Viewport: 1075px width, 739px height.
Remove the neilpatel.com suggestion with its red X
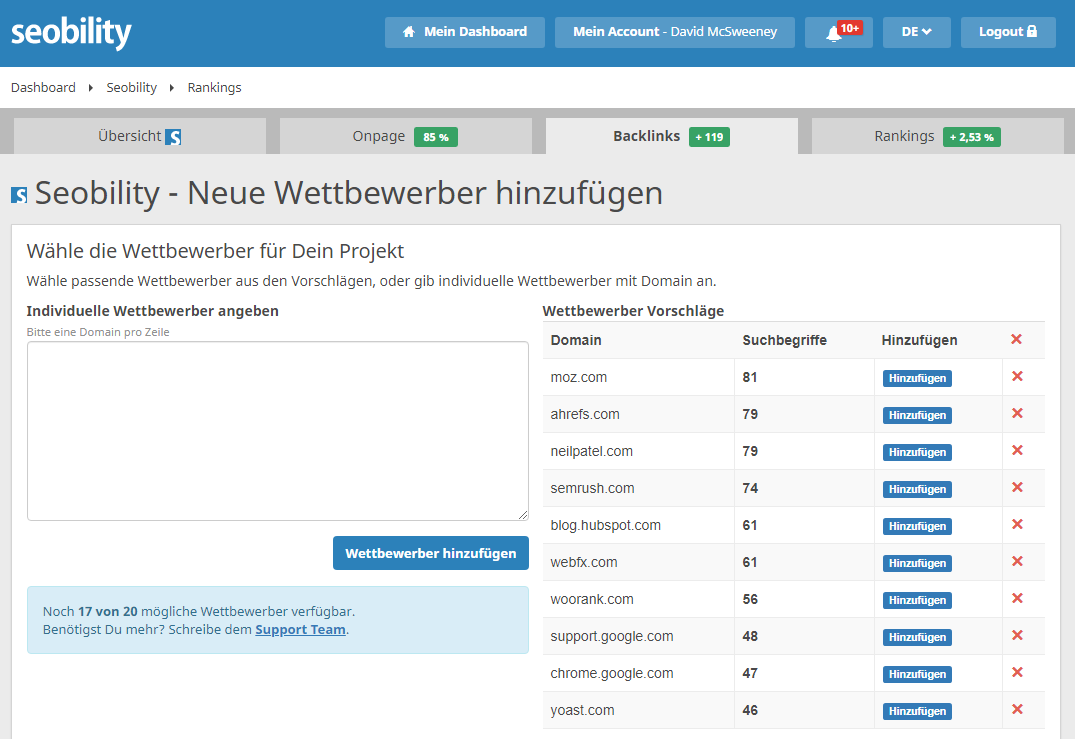pos(1017,450)
